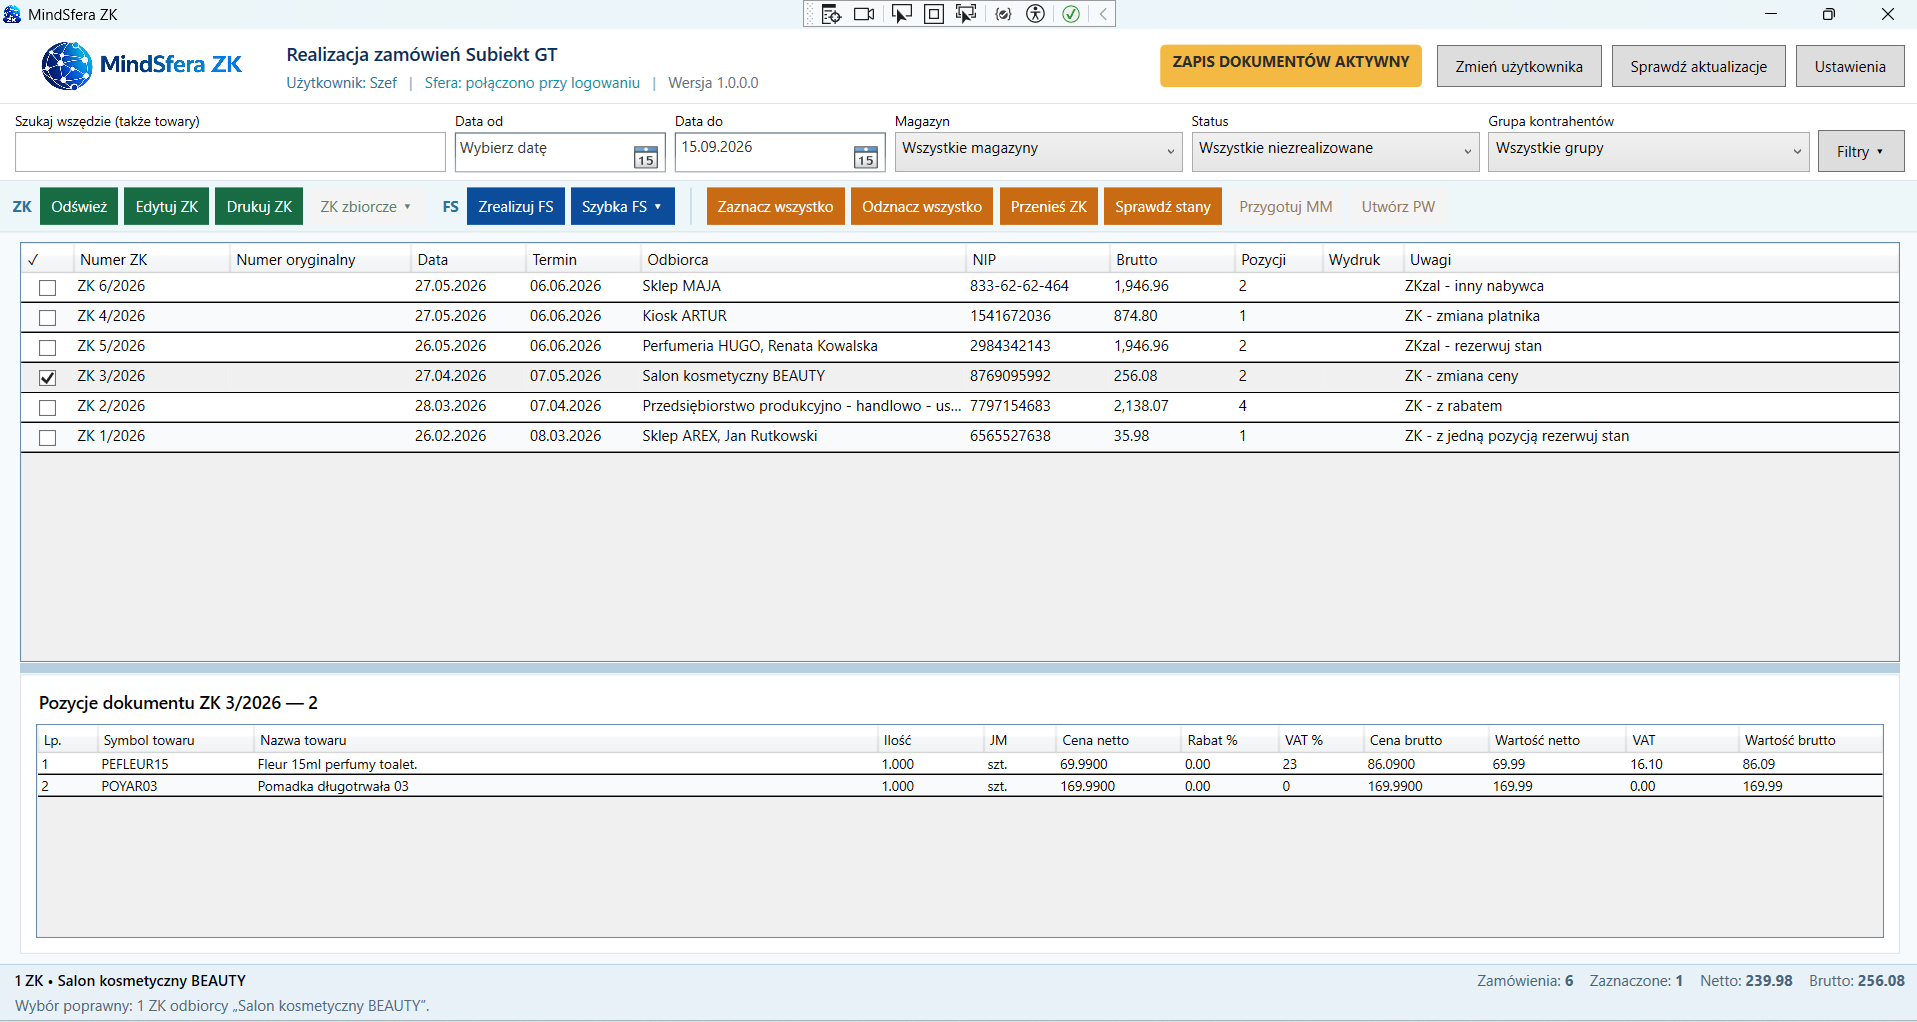Switch user via Zmień użytkownika

(x=1519, y=66)
